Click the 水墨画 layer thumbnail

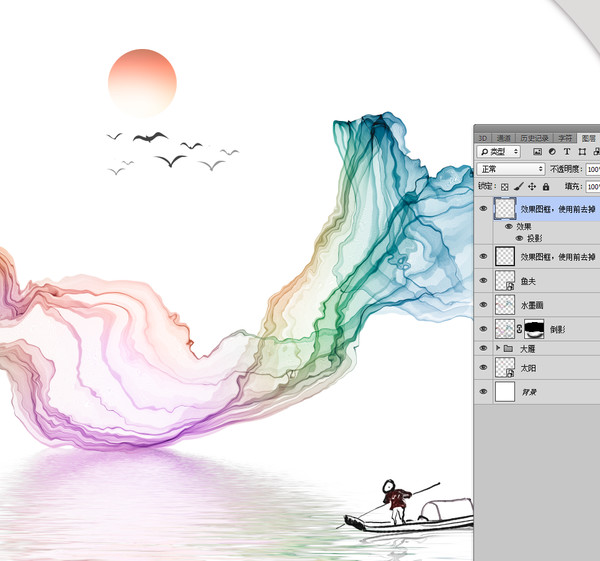pos(505,305)
